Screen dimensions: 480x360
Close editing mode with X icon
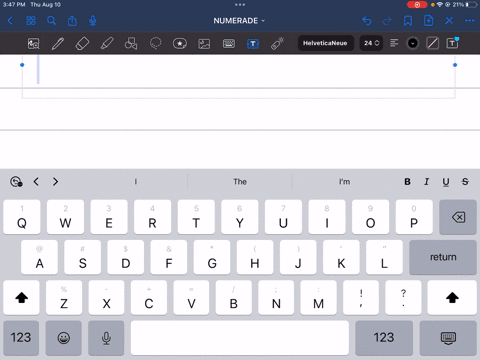pyautogui.click(x=449, y=21)
